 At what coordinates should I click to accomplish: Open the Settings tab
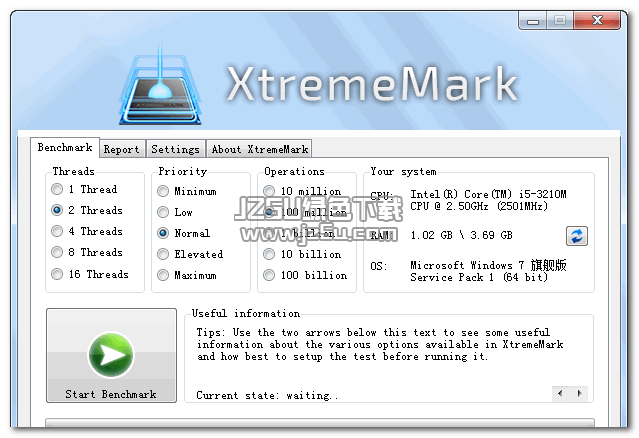pos(175,150)
